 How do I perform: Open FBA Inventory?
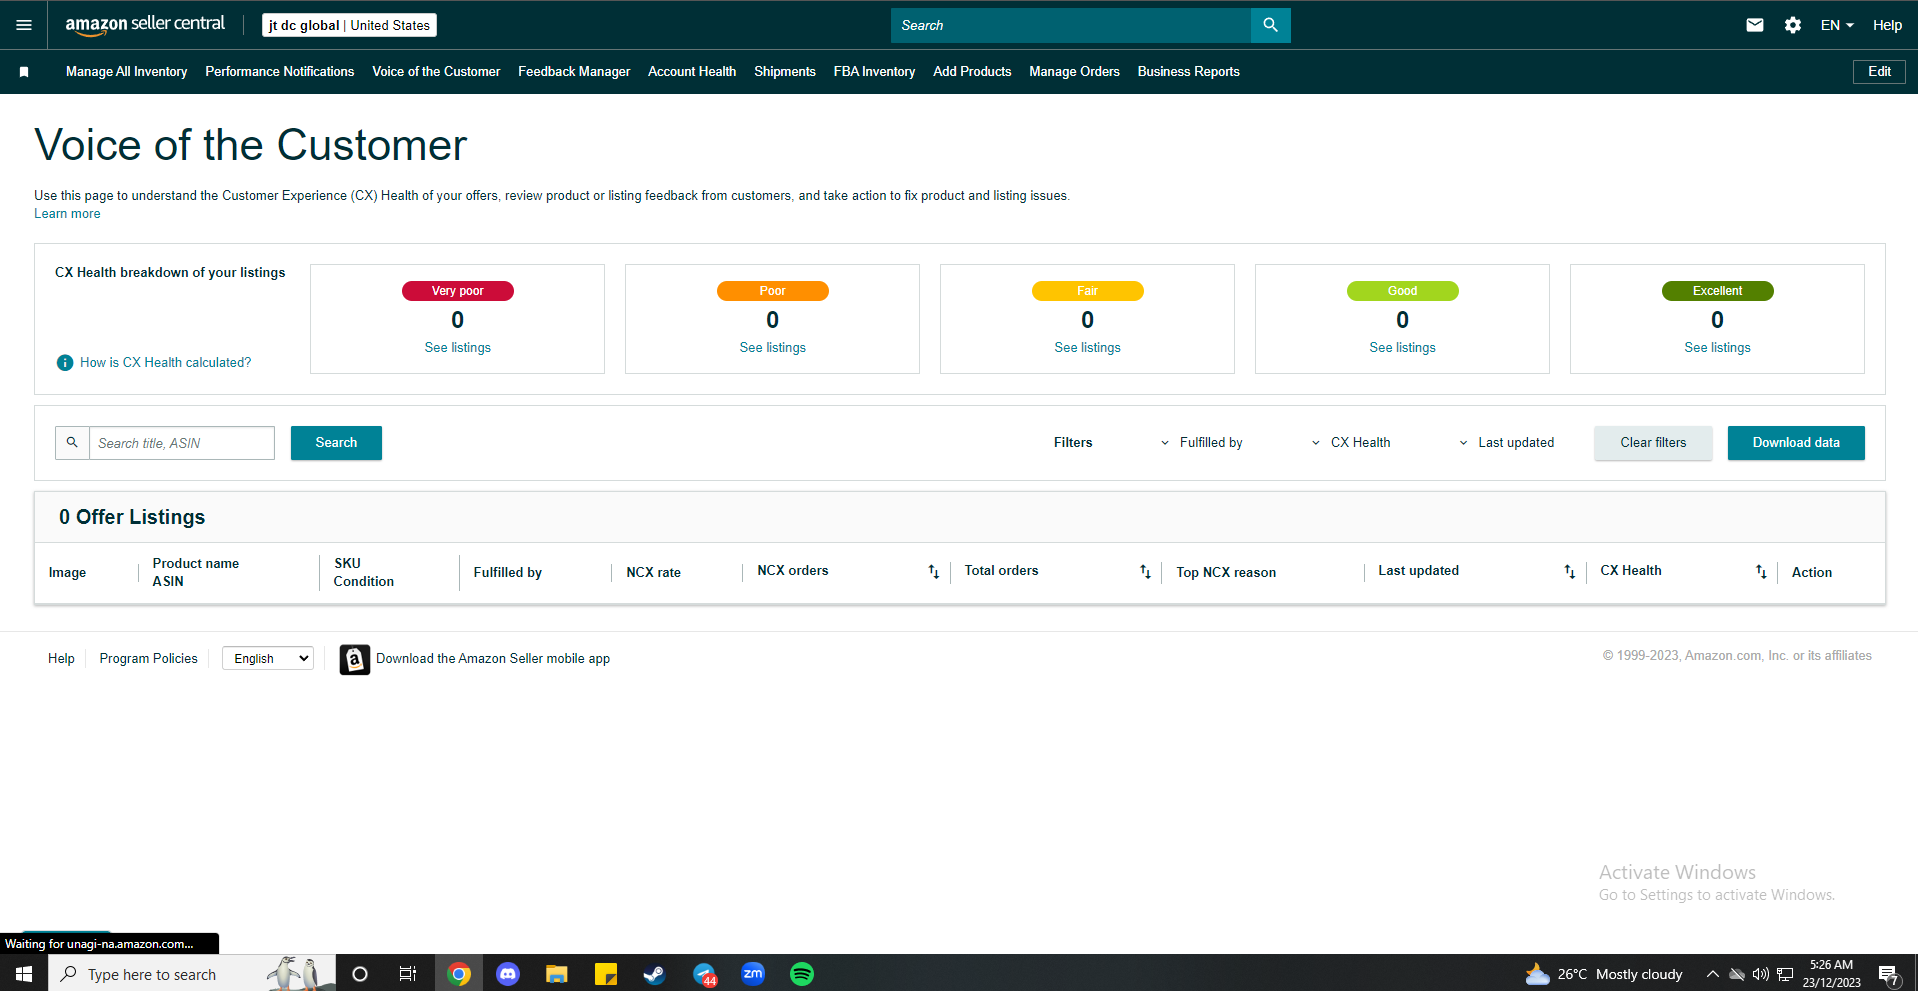(875, 72)
